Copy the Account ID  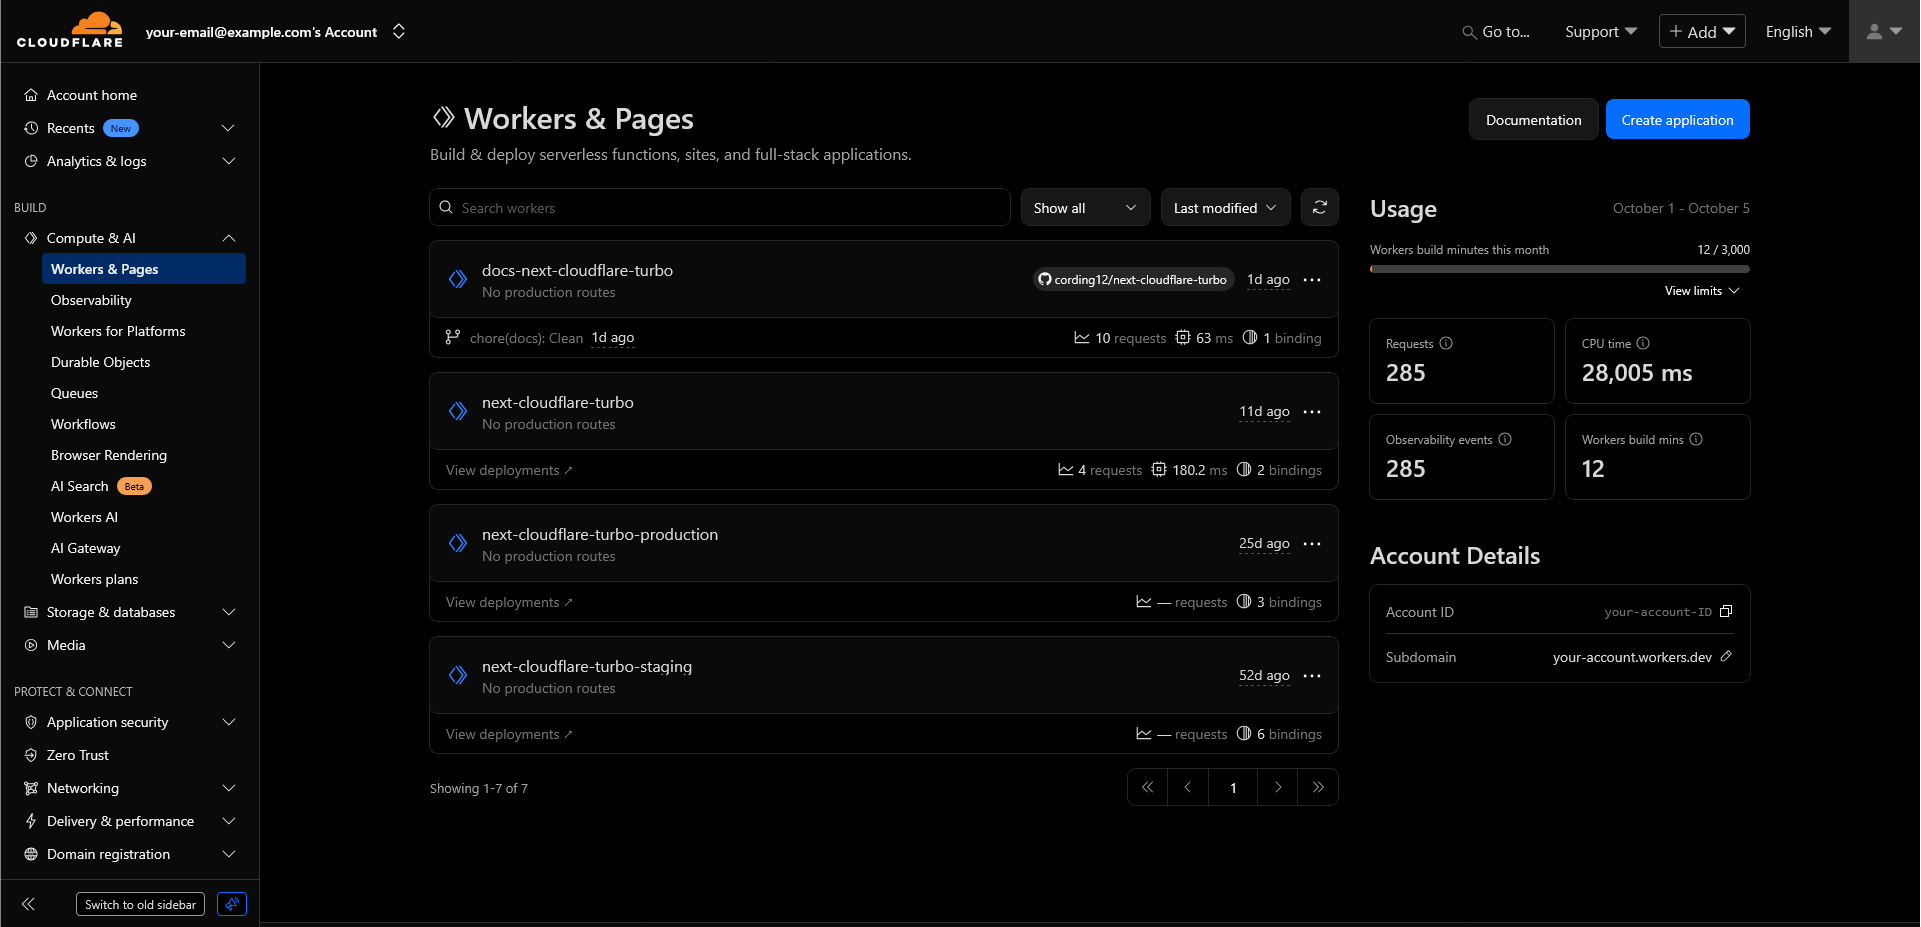1726,611
